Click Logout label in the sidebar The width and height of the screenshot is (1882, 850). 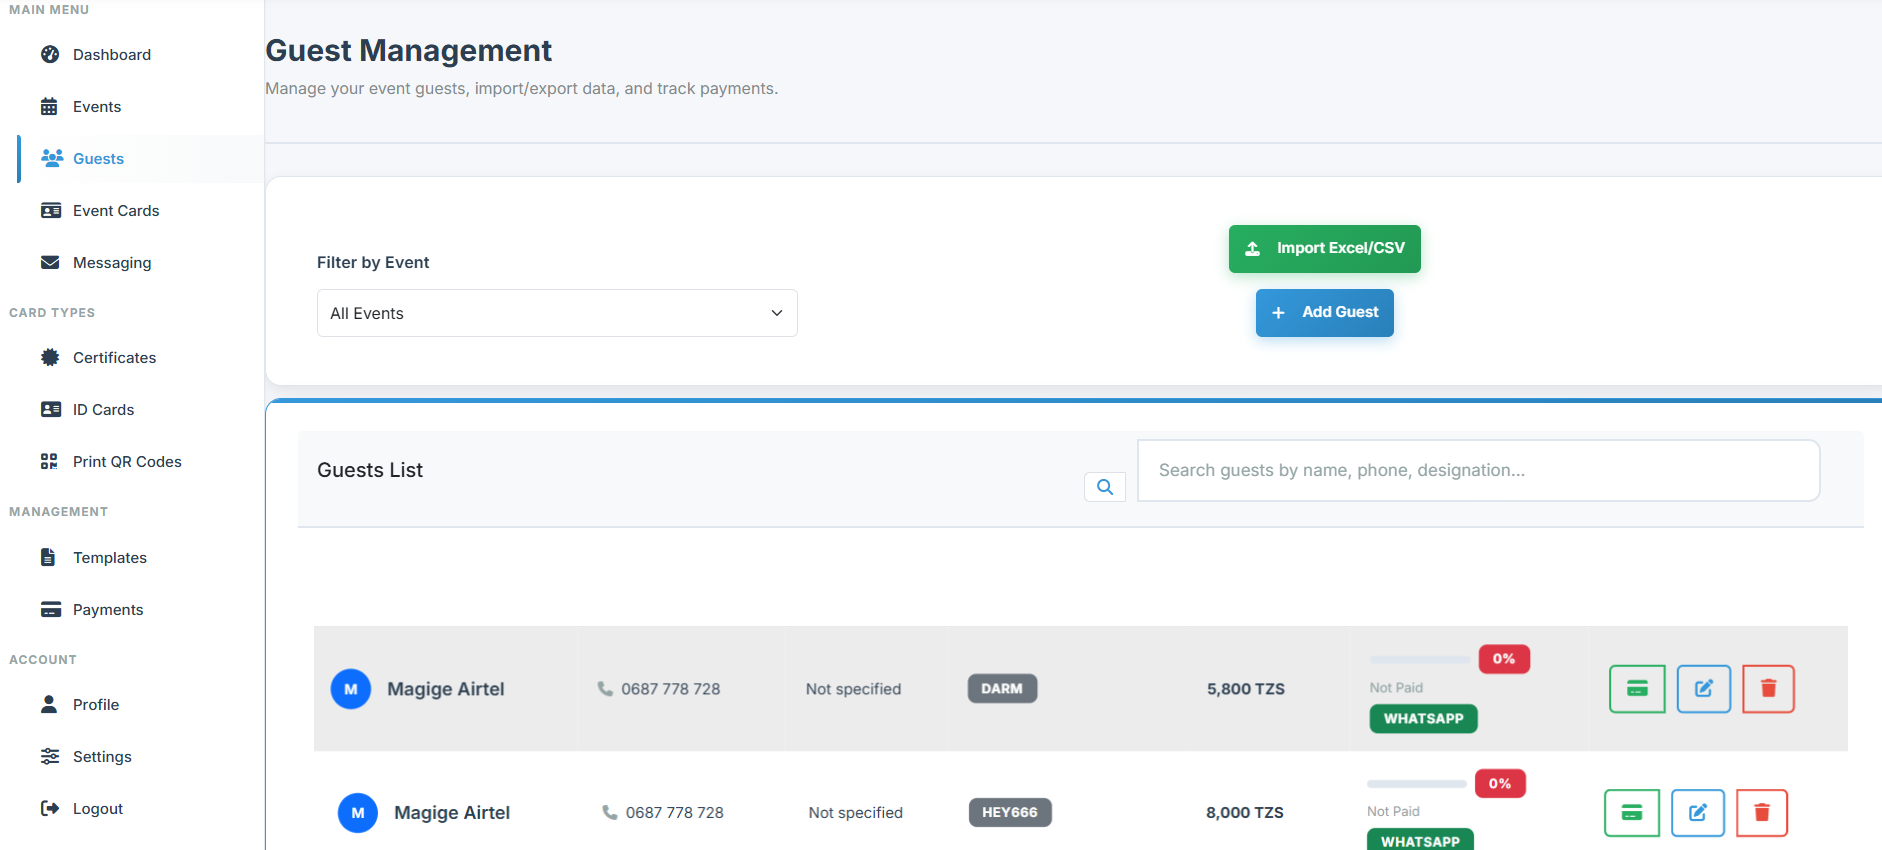click(x=98, y=809)
